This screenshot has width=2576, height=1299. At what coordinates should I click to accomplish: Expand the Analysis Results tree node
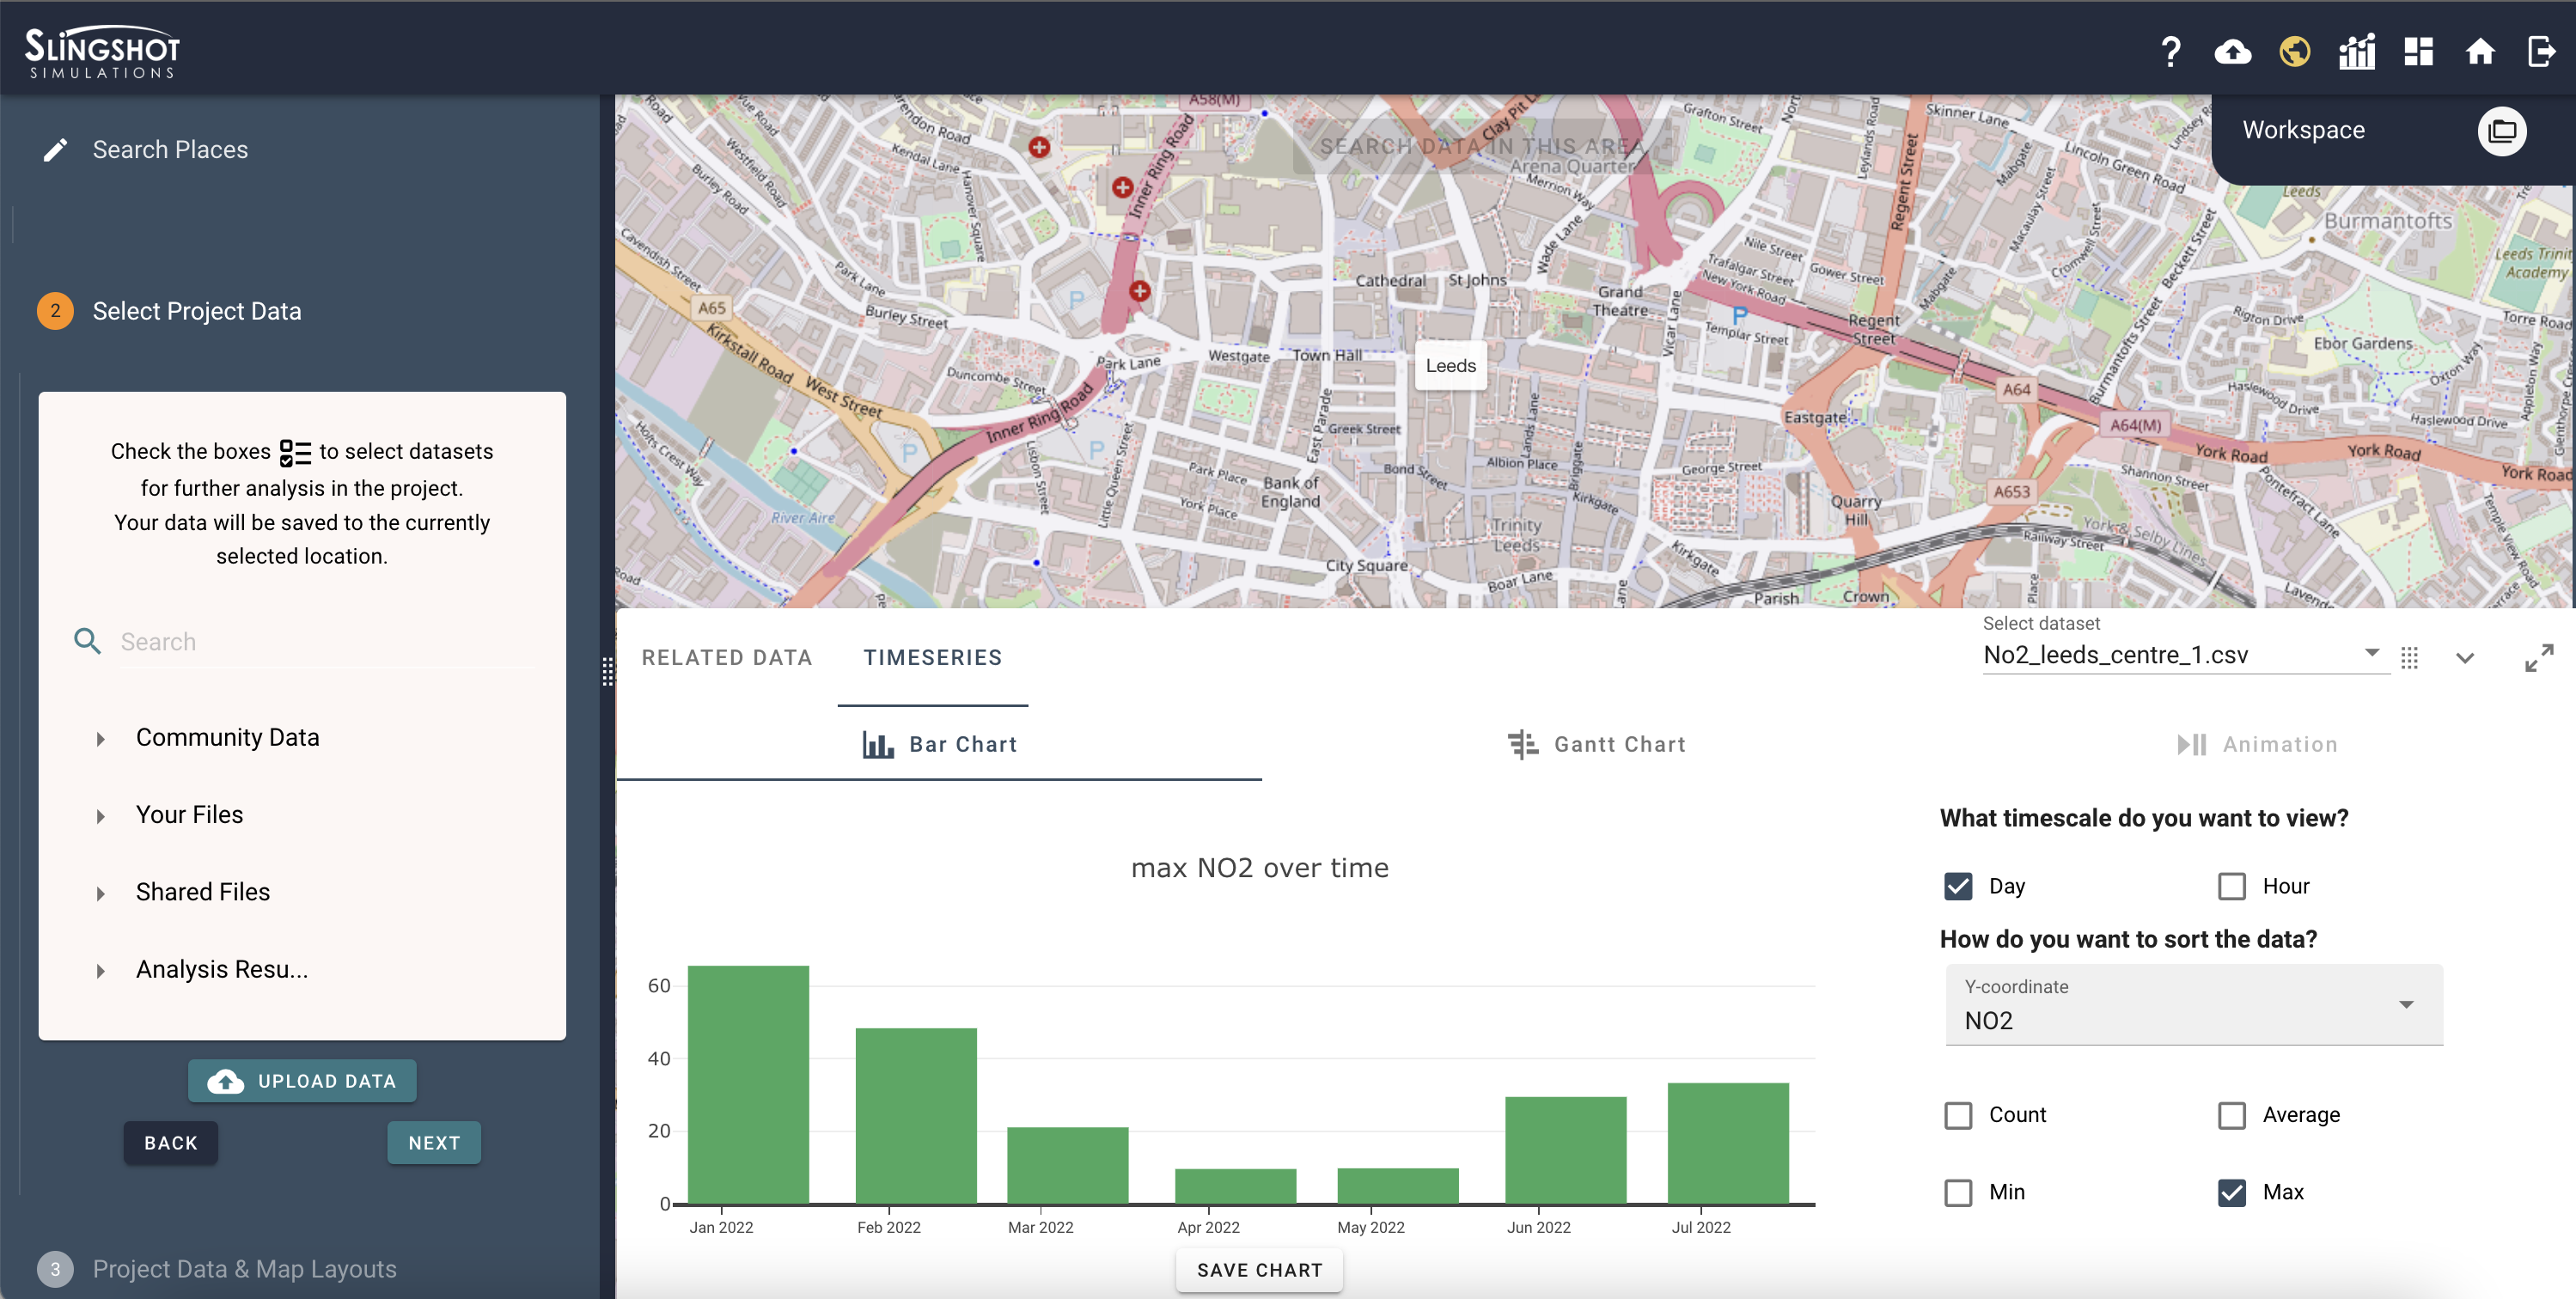tap(100, 971)
